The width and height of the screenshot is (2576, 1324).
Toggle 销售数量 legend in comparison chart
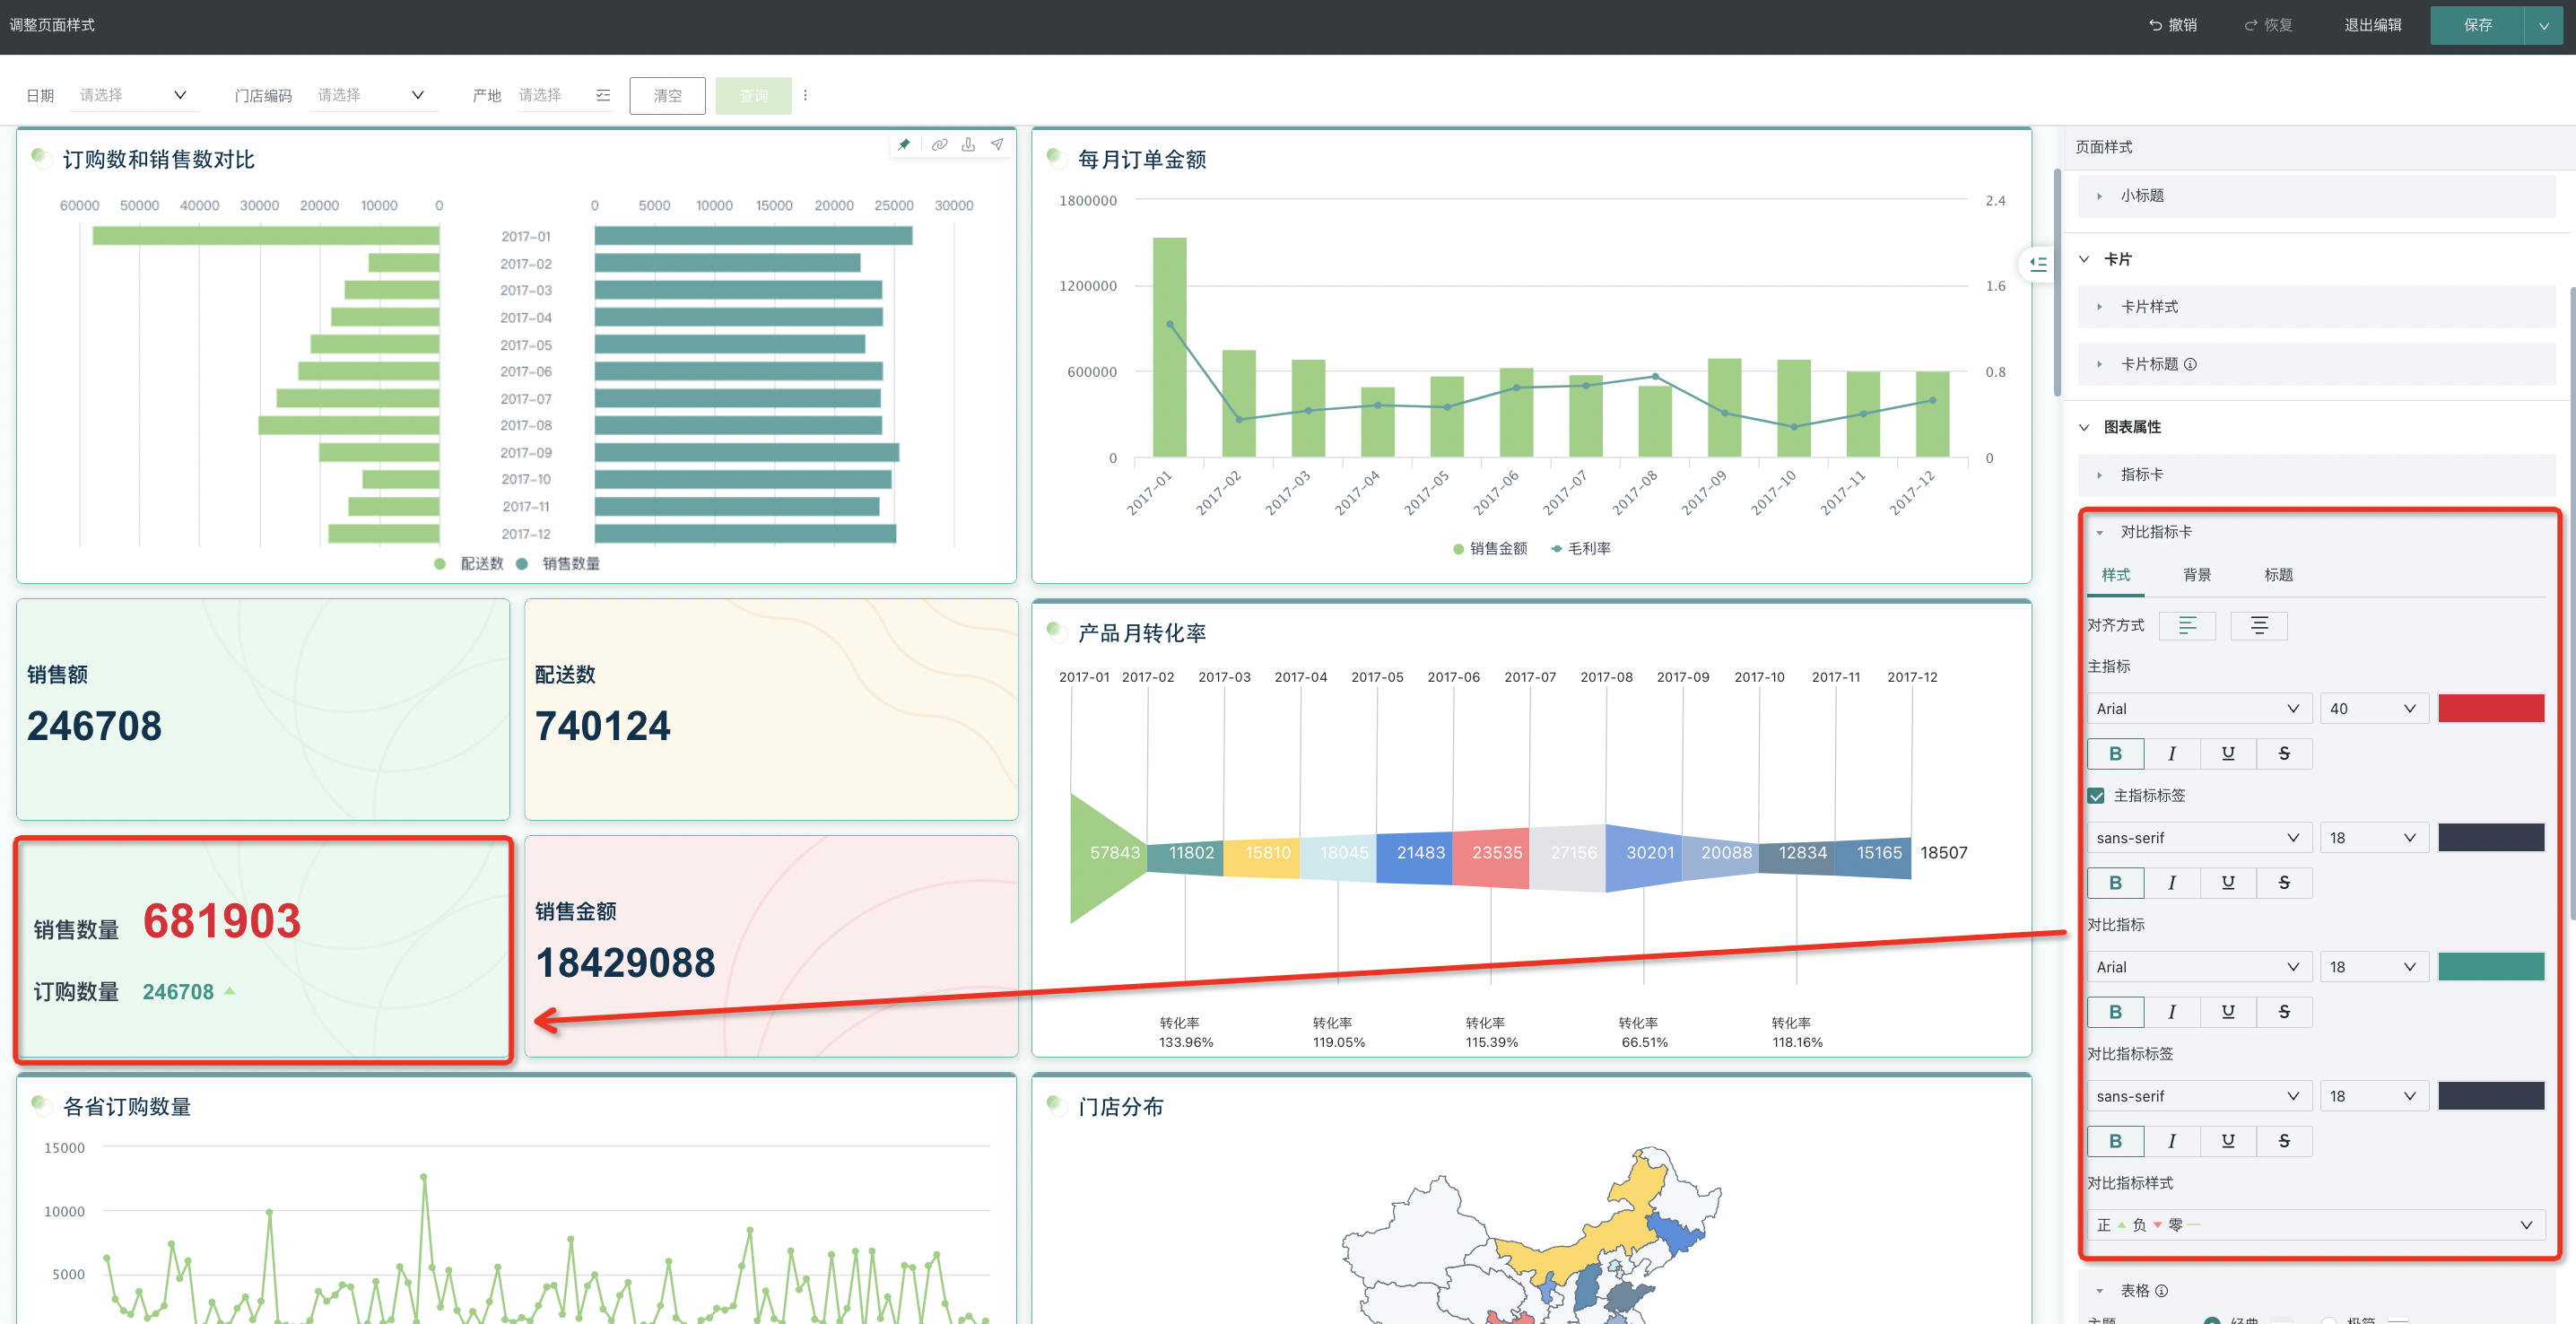[x=558, y=564]
